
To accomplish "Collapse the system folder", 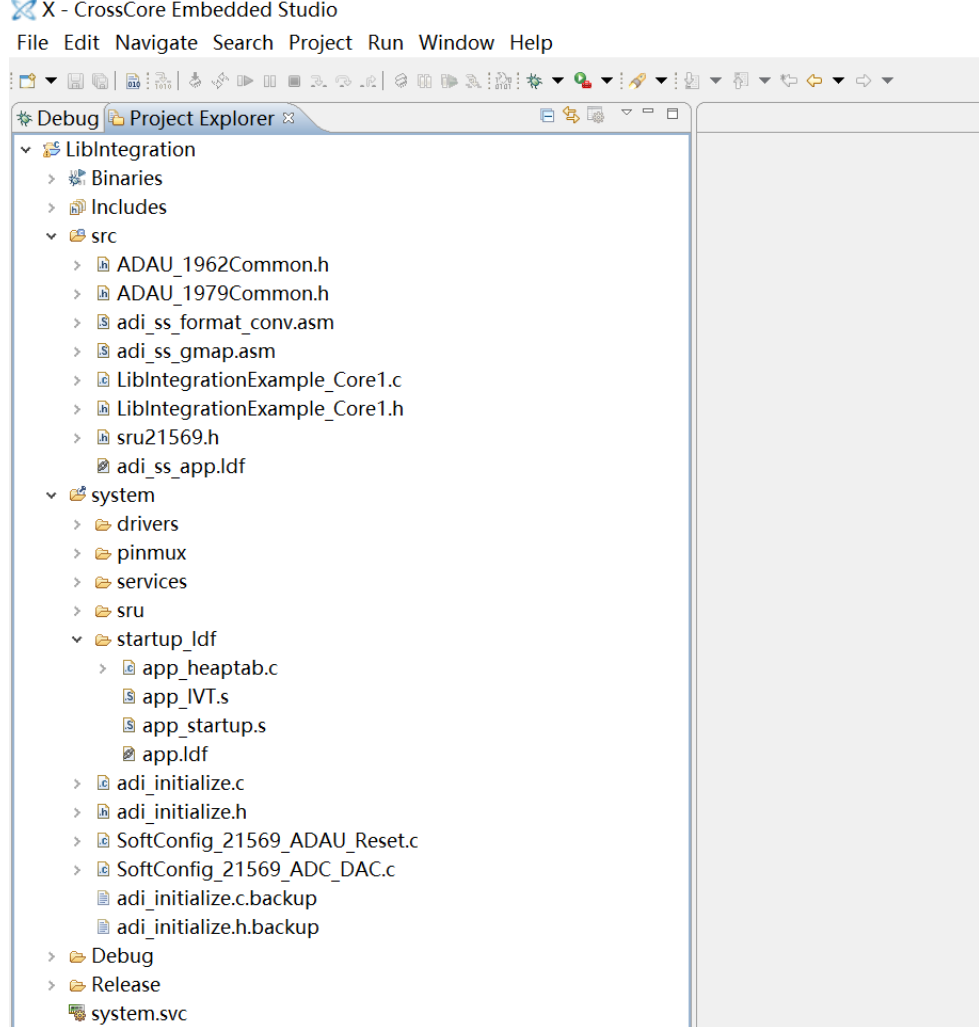I will pos(52,496).
